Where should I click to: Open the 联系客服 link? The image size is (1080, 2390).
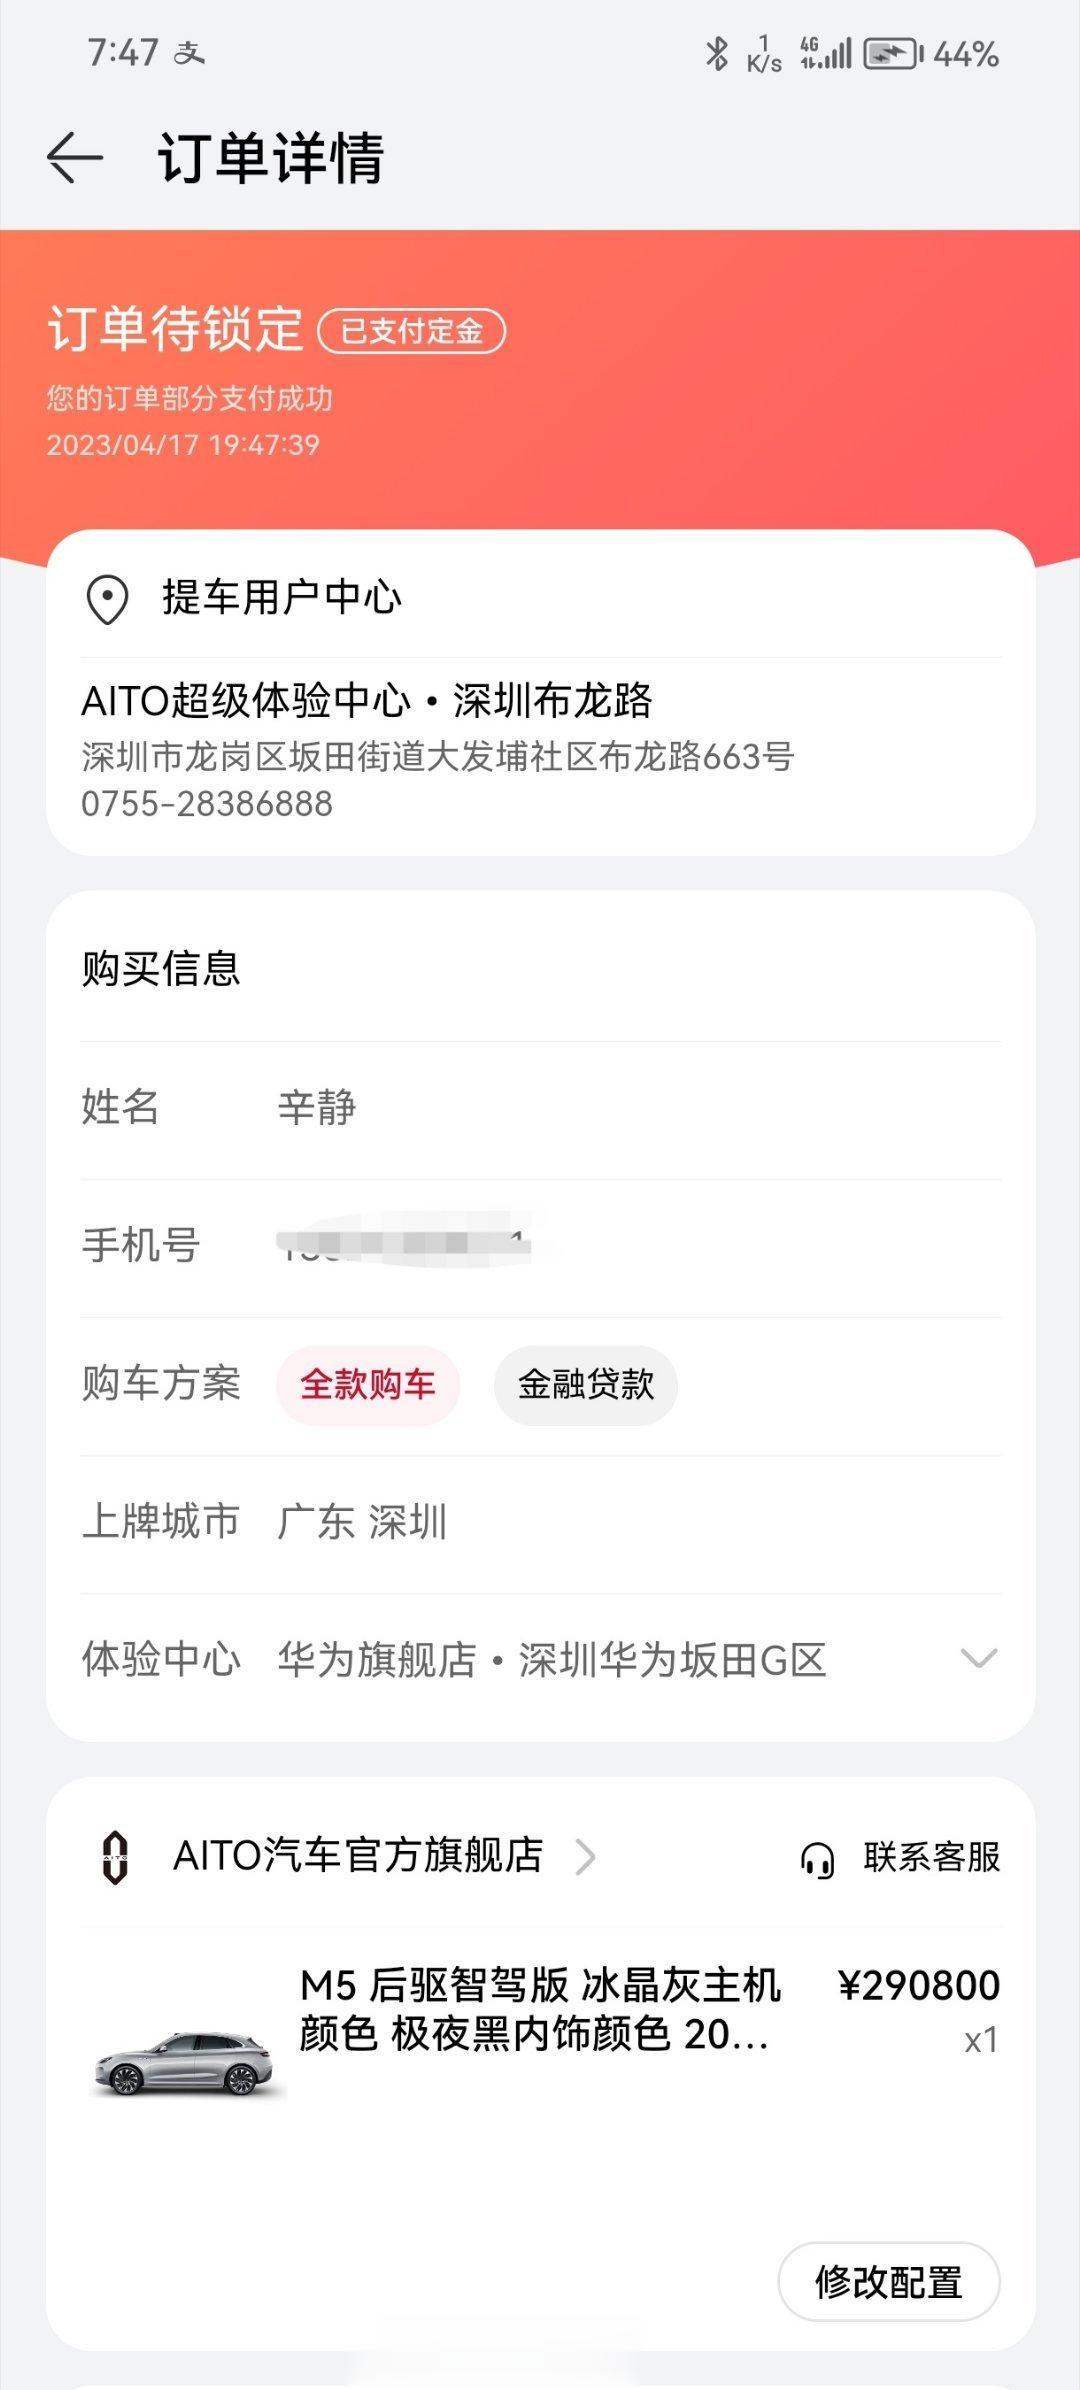pos(932,1857)
